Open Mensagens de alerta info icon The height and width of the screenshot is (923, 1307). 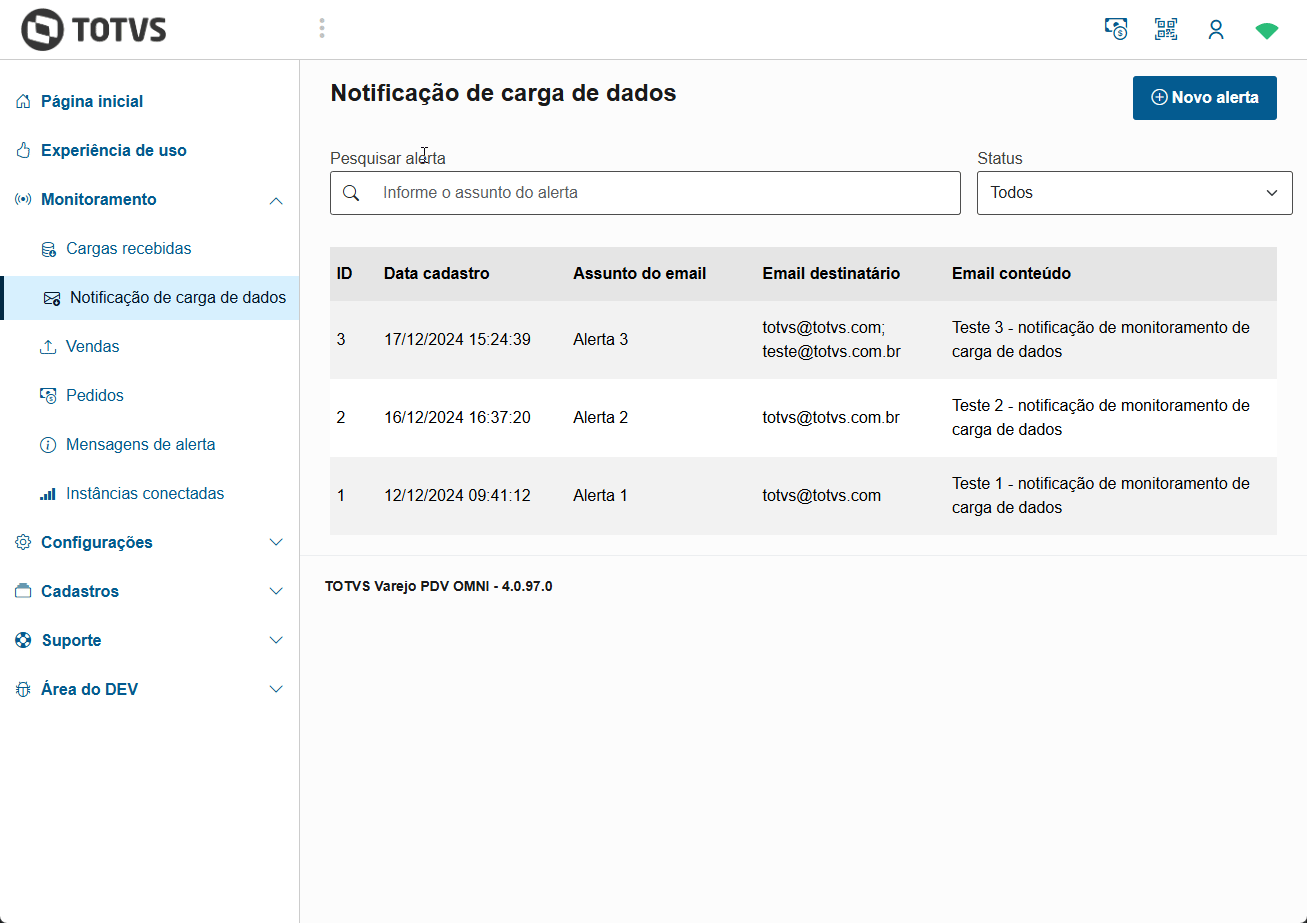pos(47,444)
